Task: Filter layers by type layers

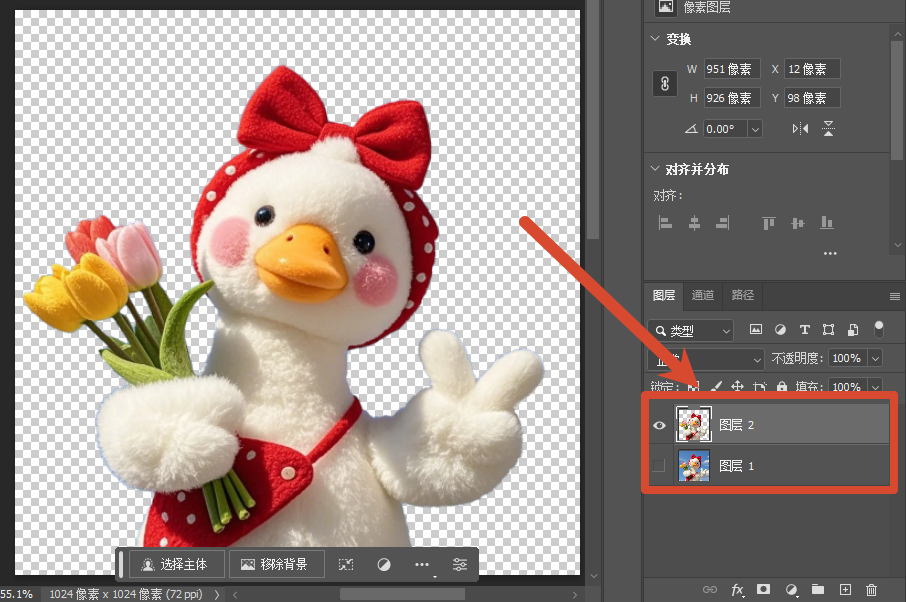Action: pyautogui.click(x=804, y=329)
